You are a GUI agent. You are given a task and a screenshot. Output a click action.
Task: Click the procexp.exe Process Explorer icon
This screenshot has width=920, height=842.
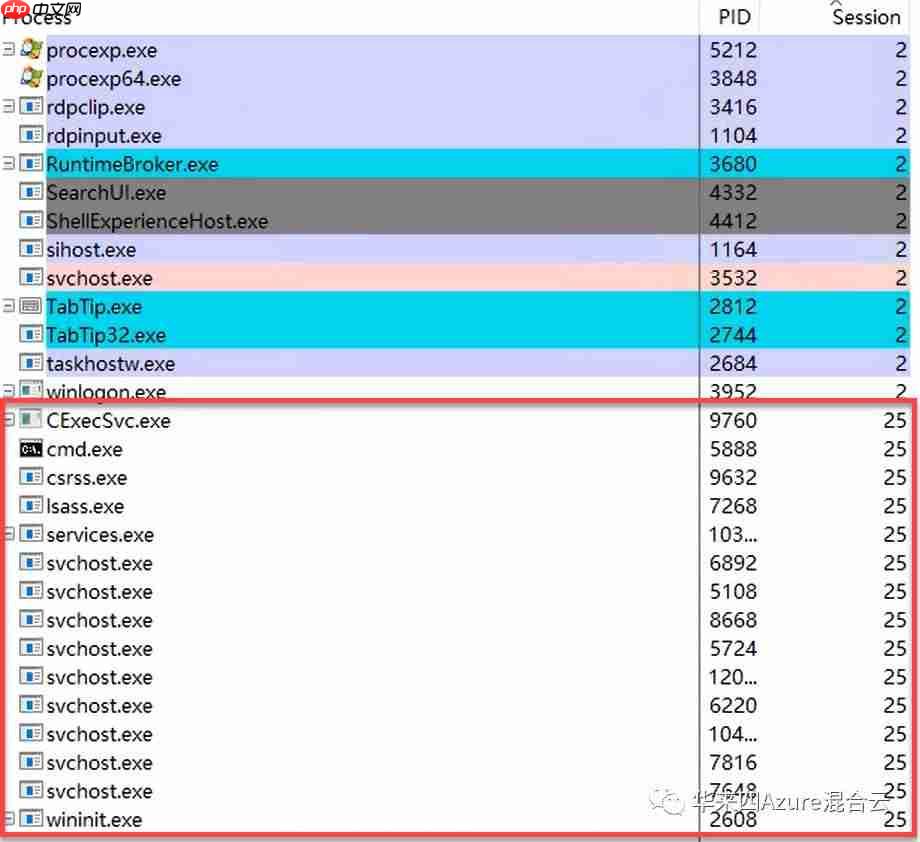30,50
